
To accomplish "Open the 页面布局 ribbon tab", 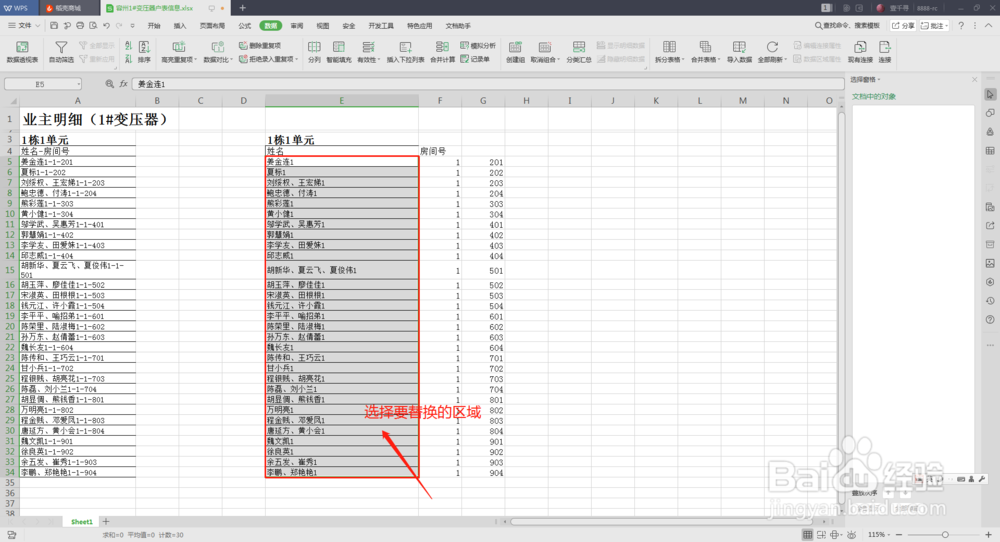I will pos(212,26).
